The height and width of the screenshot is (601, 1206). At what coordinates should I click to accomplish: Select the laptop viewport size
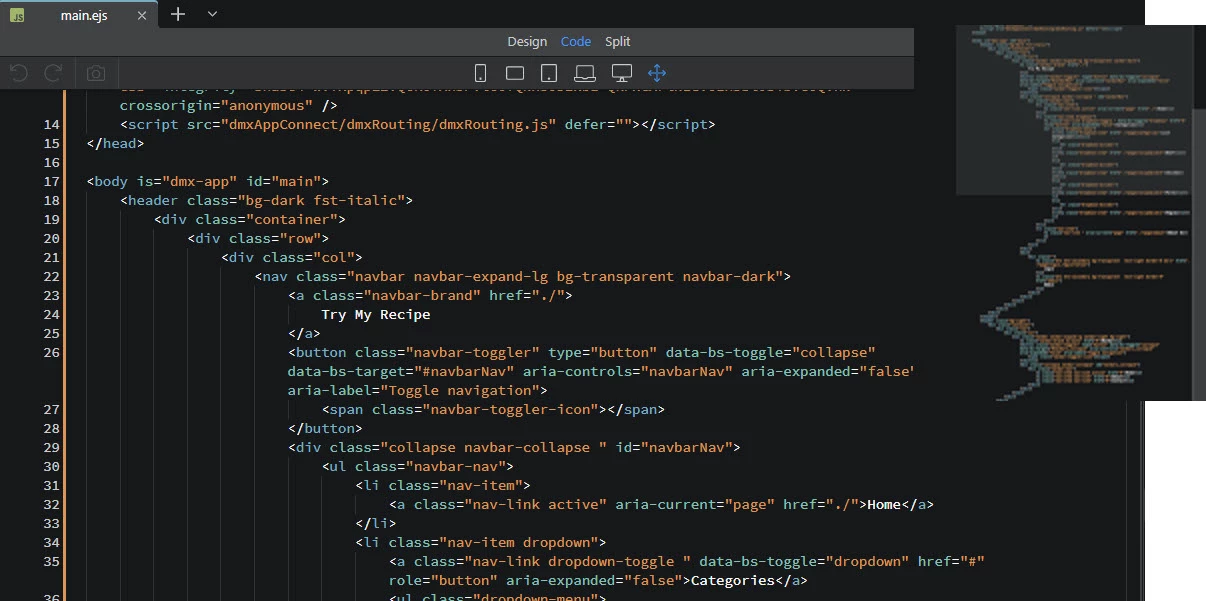(x=585, y=73)
